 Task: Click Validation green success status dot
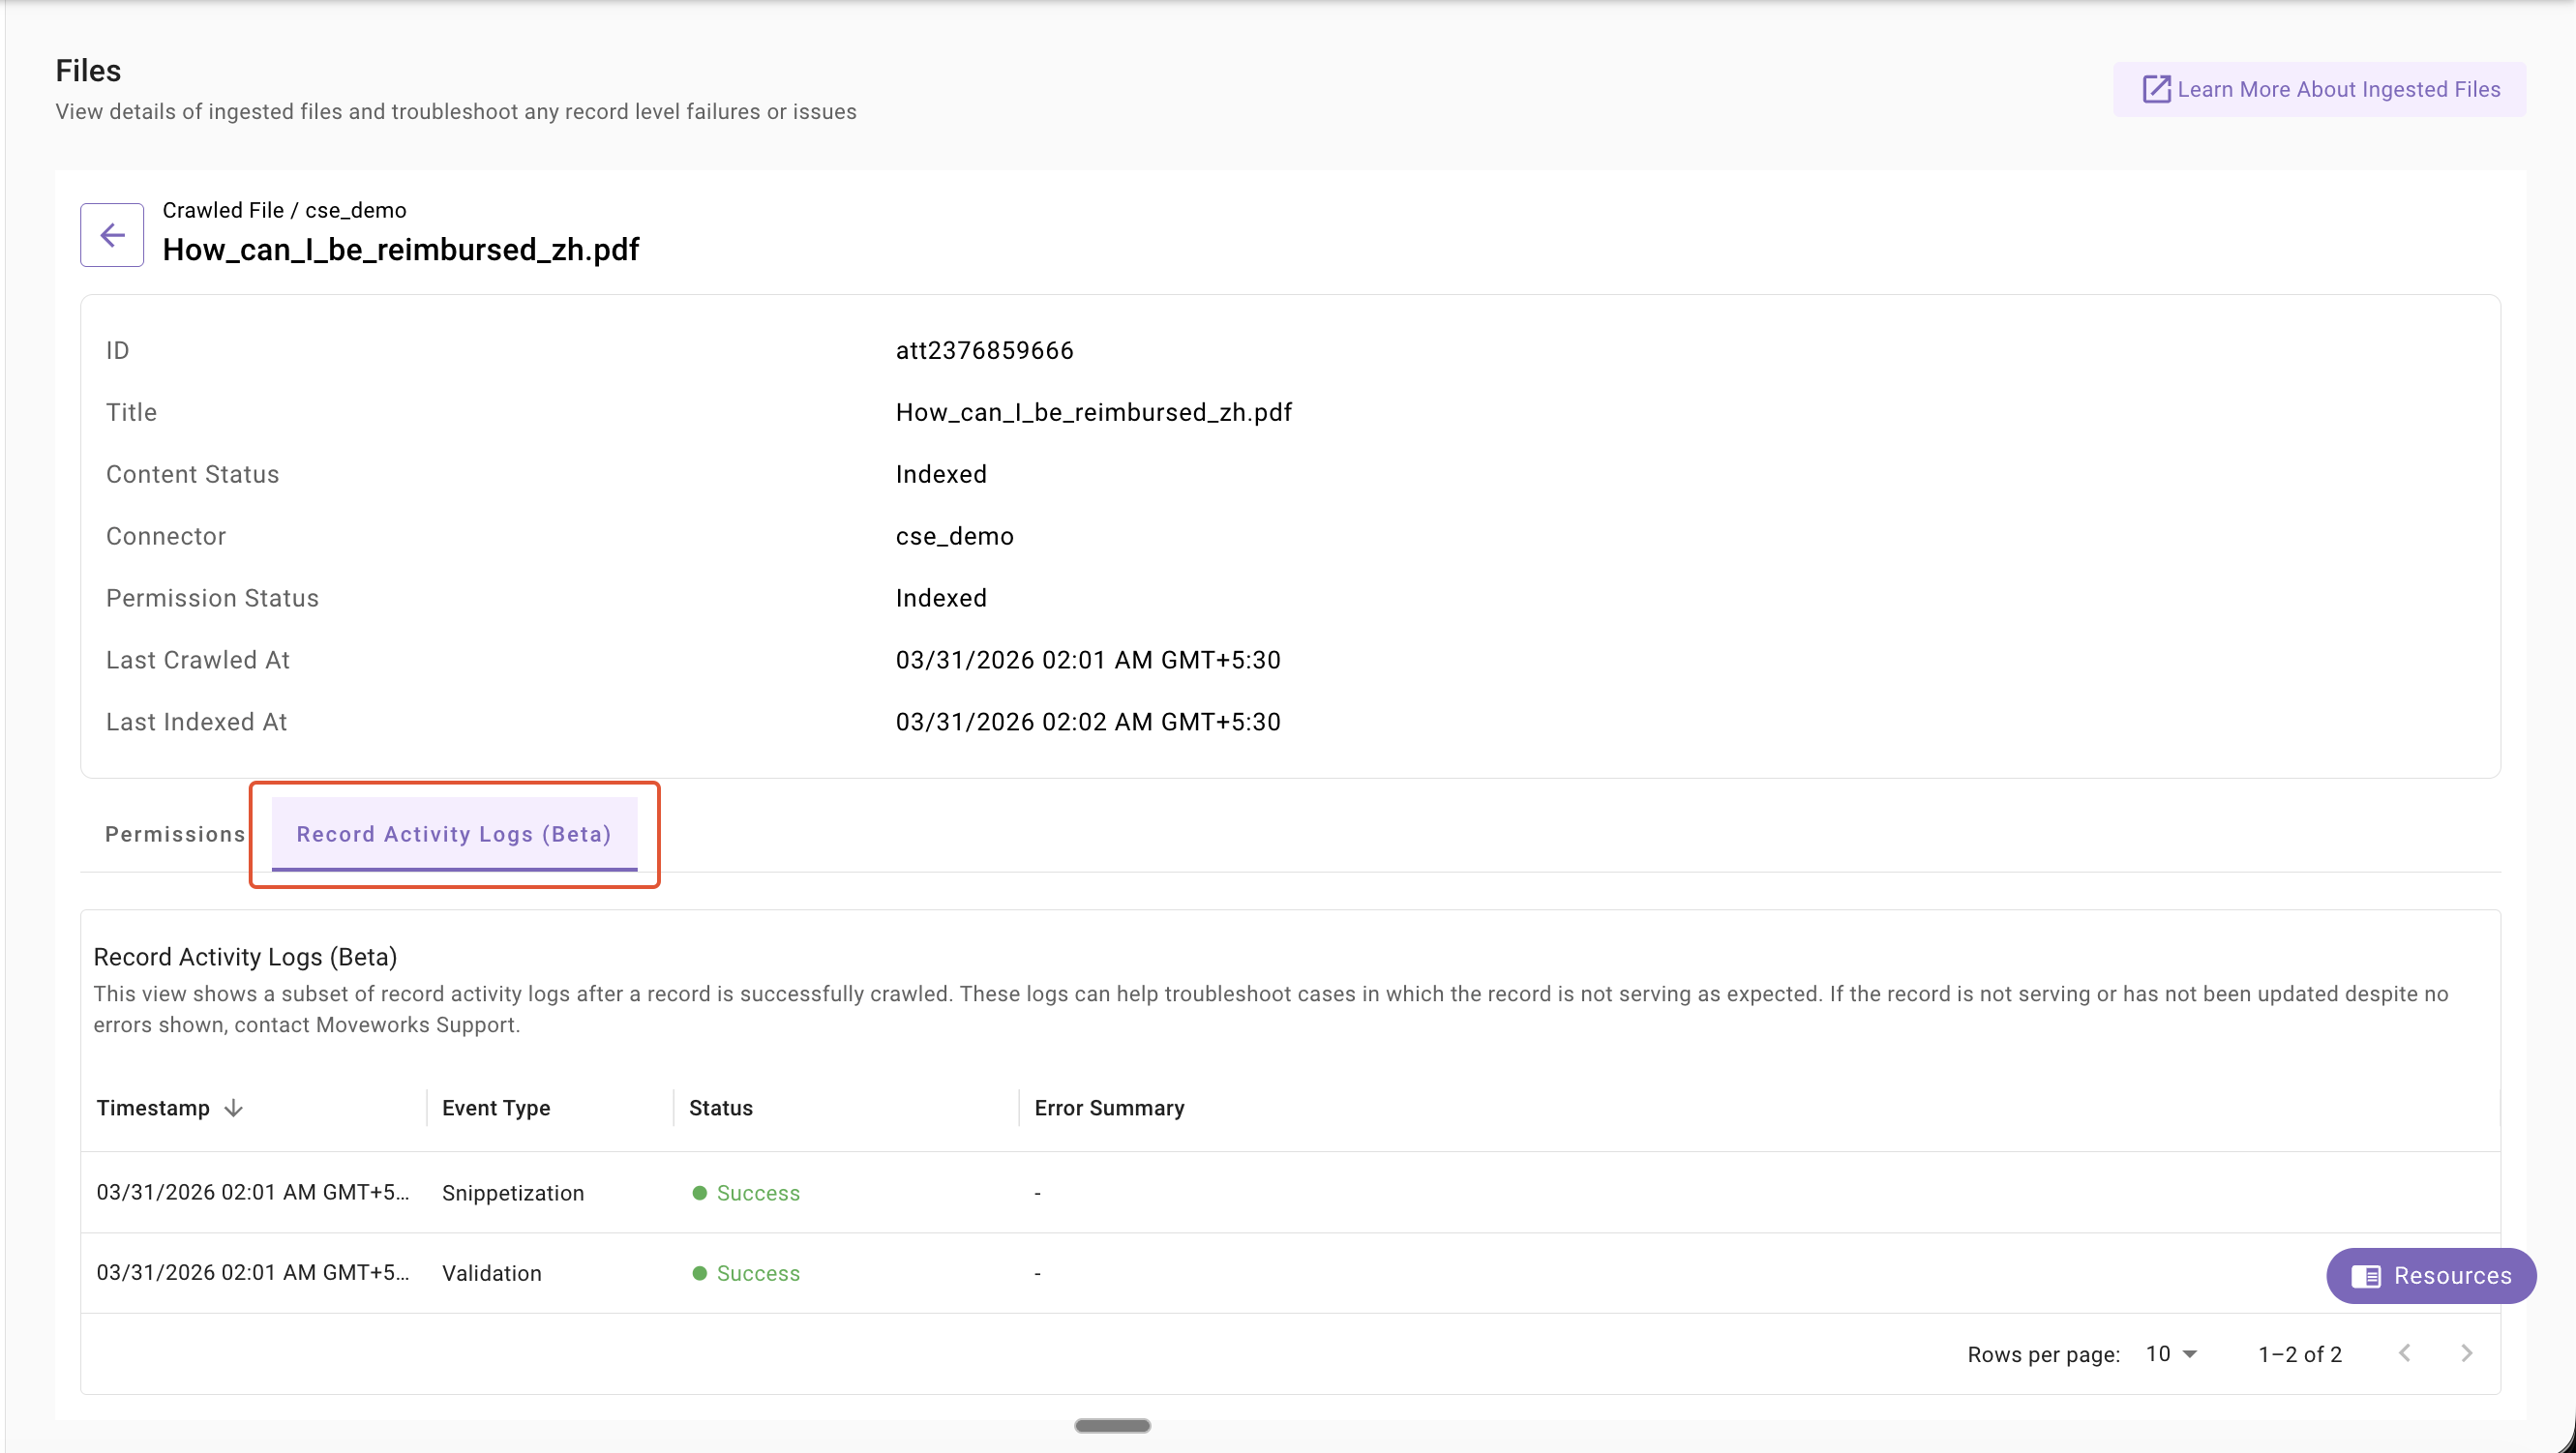699,1273
